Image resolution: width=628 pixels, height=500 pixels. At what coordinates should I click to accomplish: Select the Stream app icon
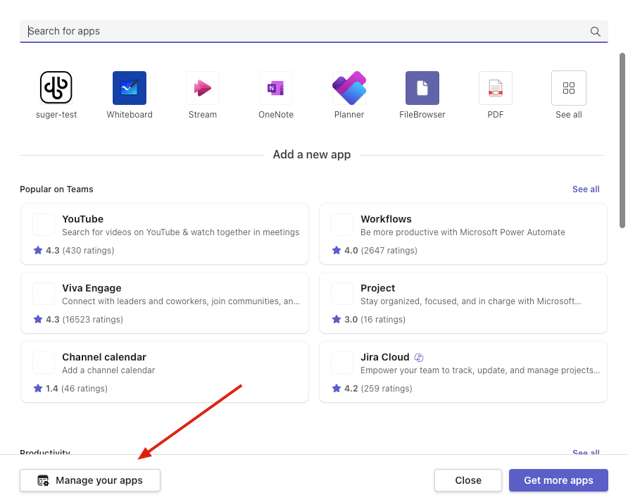203,88
